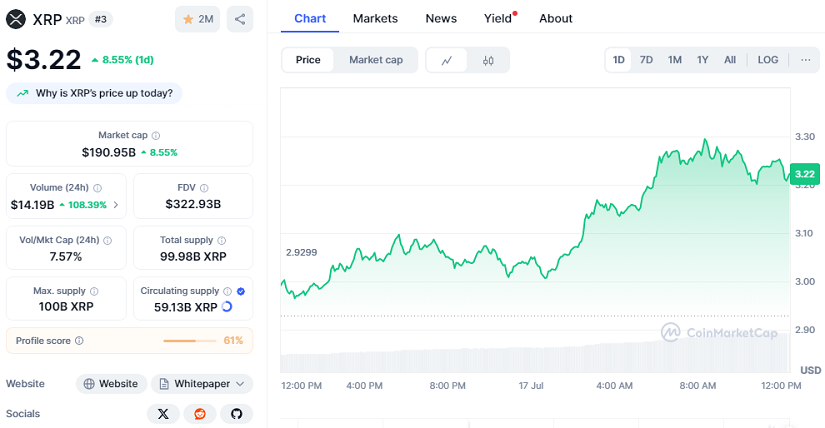Set chart range to 1Y
Viewport: 825px width, 428px height.
(x=702, y=60)
